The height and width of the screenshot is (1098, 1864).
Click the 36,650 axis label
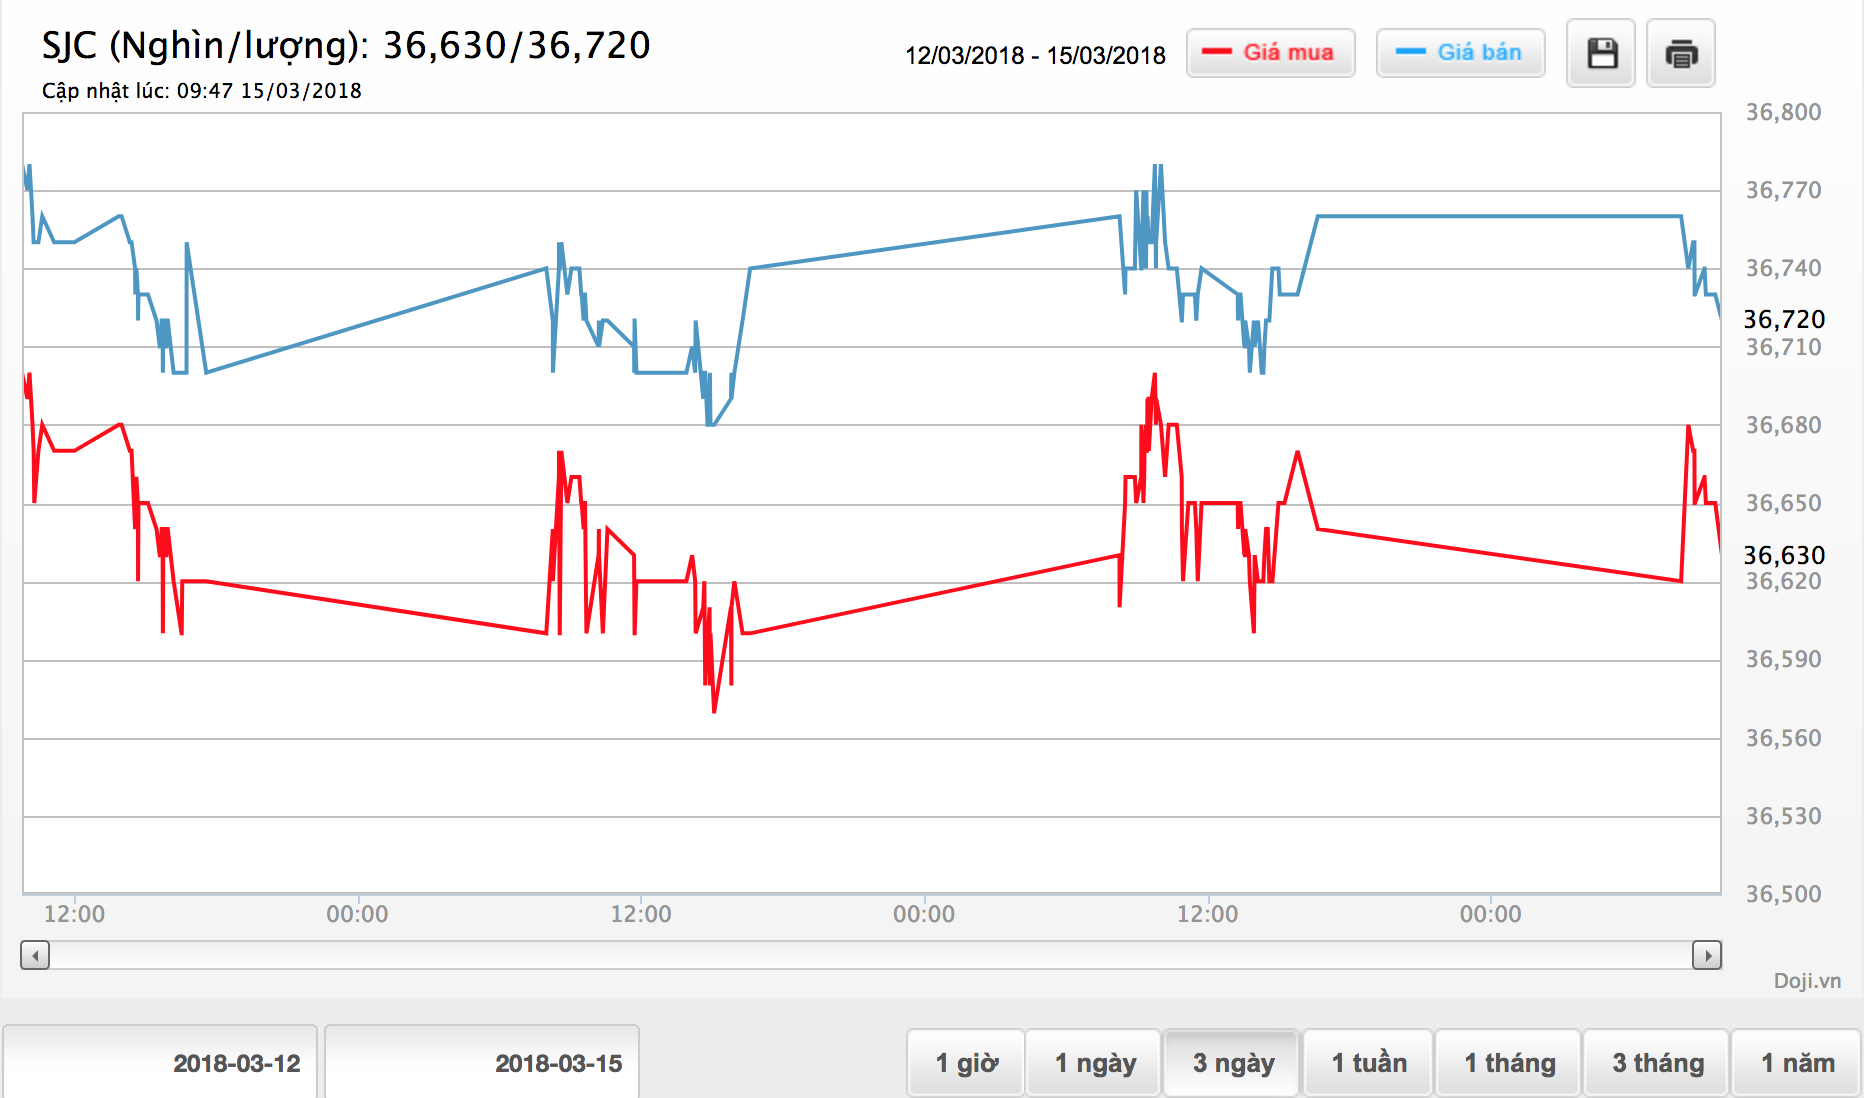coord(1783,503)
